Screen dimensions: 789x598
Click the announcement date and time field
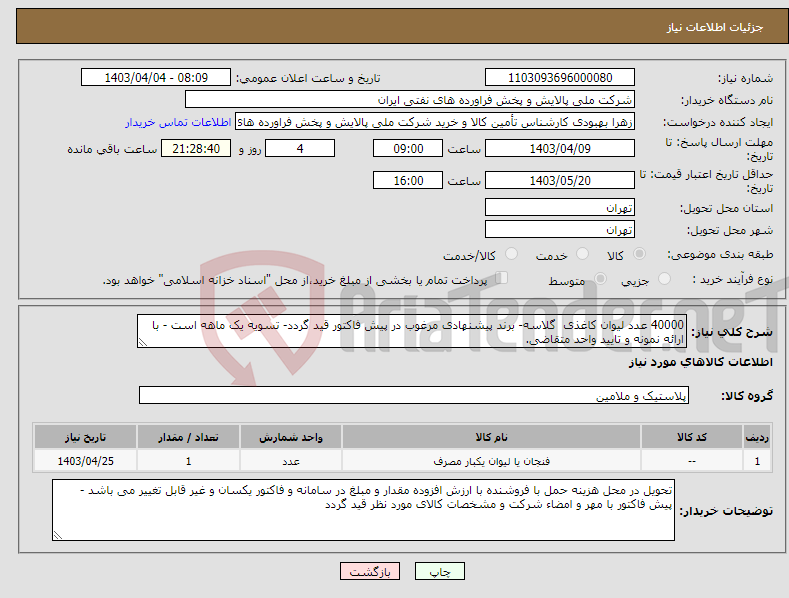[155, 78]
